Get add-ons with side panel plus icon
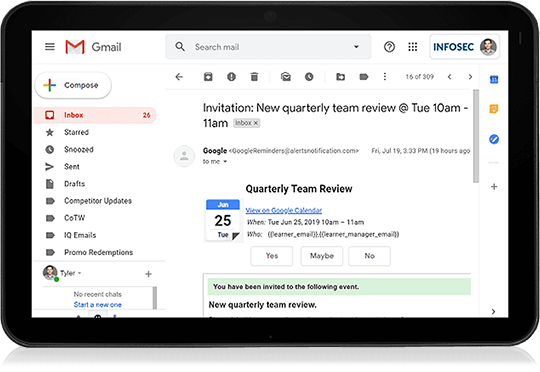The height and width of the screenshot is (372, 540). [494, 187]
